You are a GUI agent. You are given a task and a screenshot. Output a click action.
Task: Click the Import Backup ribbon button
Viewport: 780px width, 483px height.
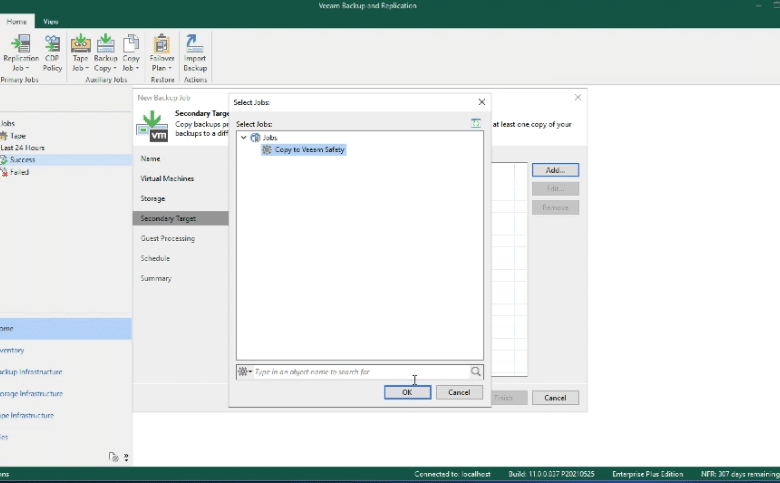point(195,53)
